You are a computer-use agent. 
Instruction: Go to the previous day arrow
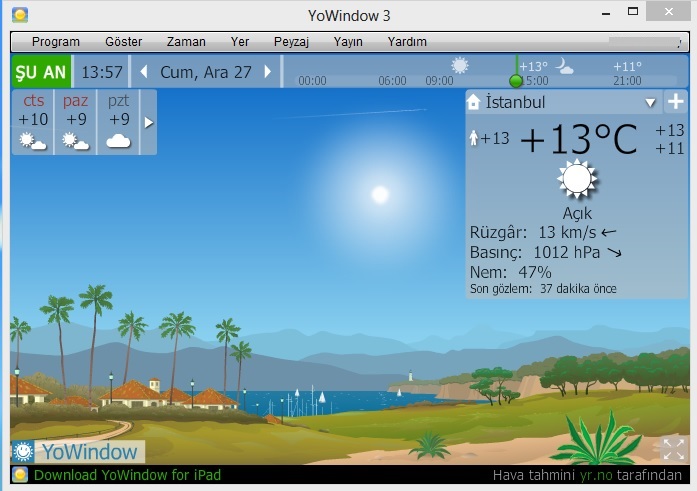click(144, 72)
